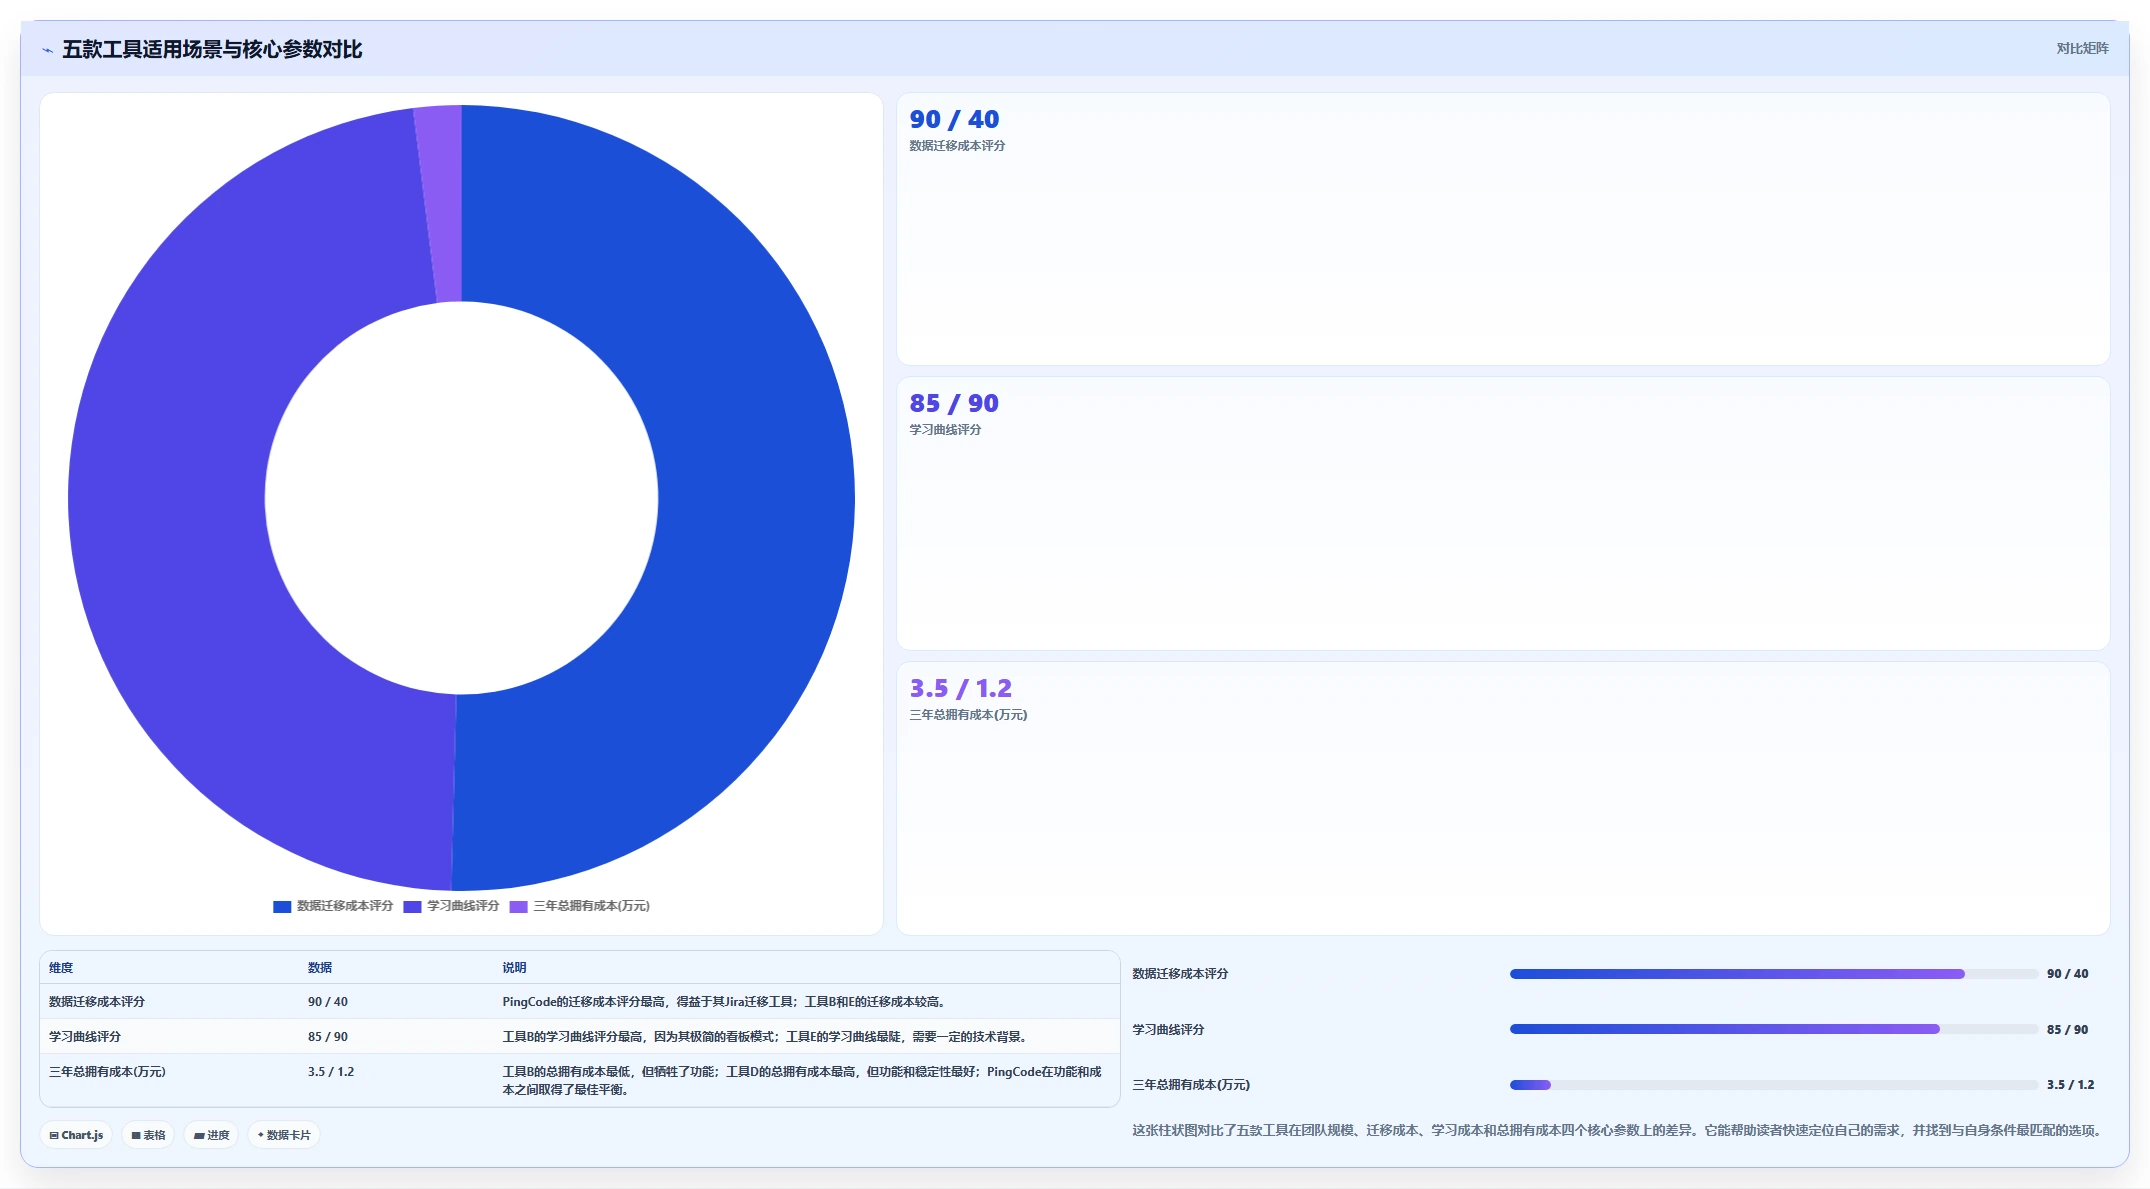
Task: Click the page title 五款工具适用场景与核心参数对比
Action: [212, 50]
